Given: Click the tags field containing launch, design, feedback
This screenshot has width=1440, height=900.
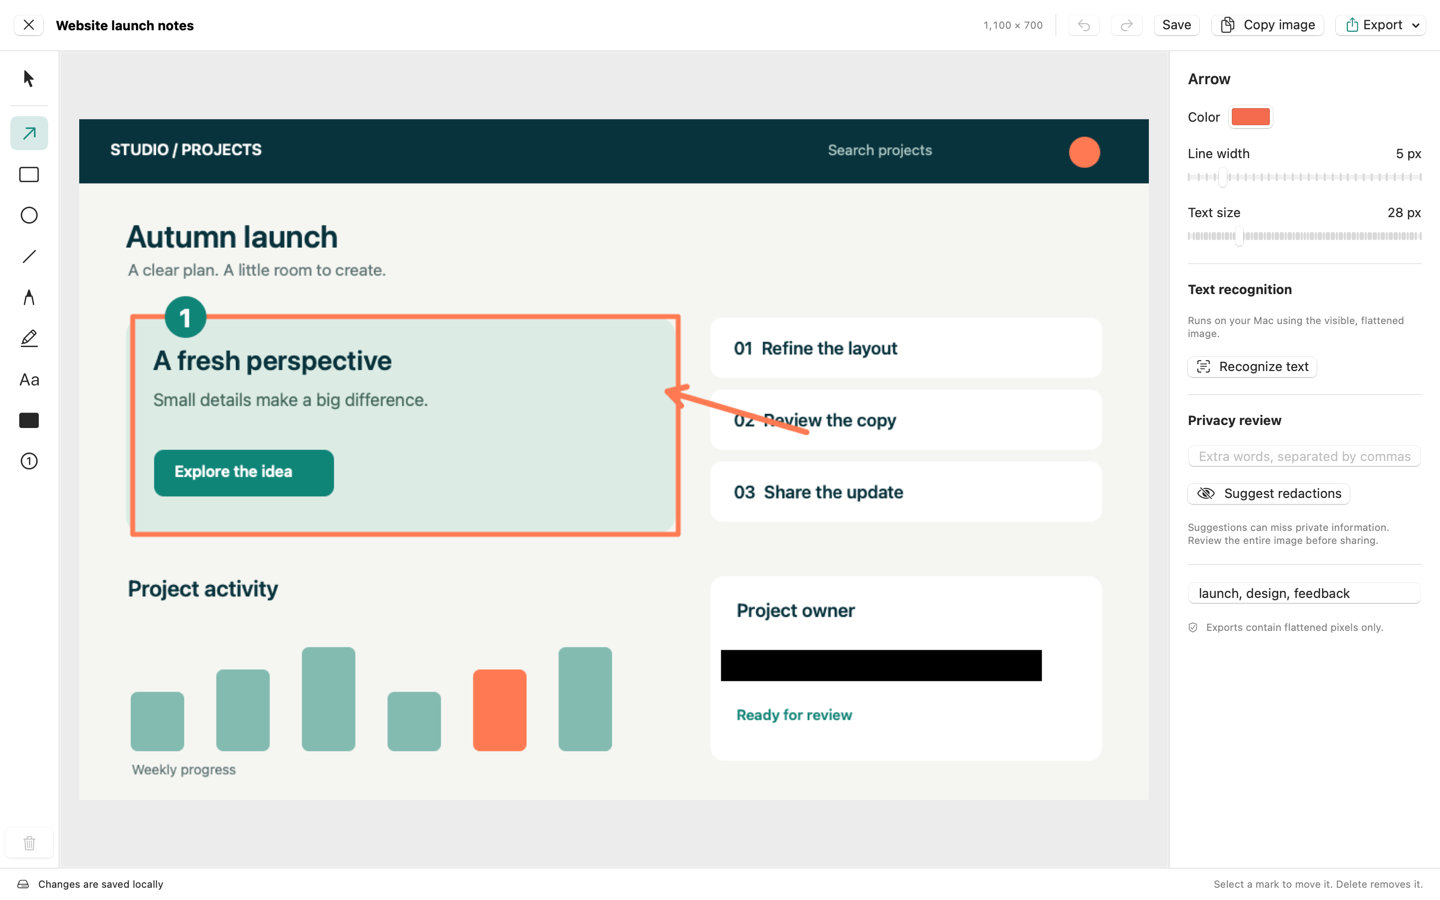Looking at the screenshot, I should coord(1304,594).
